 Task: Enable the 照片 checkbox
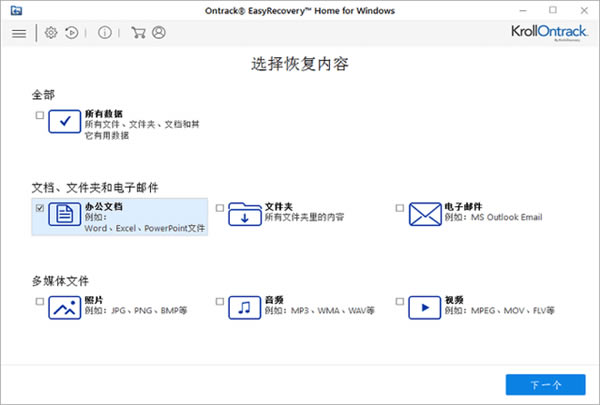click(39, 301)
